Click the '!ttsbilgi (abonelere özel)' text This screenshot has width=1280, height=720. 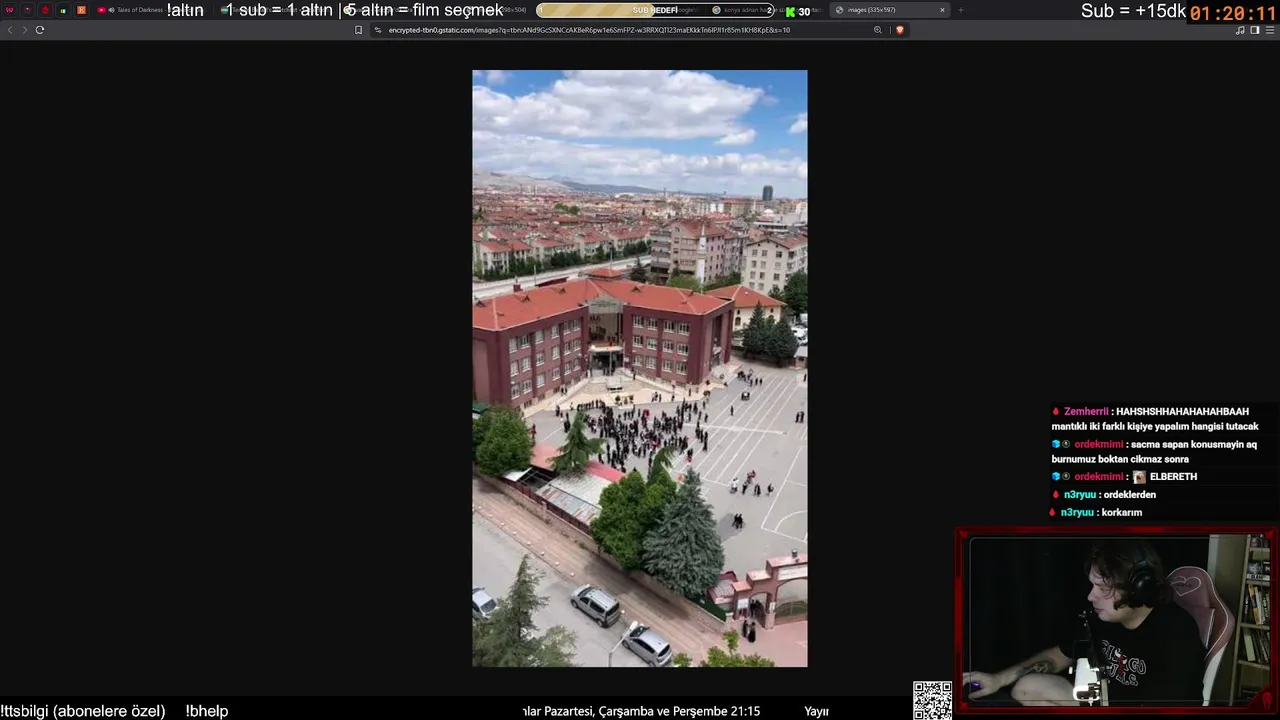coord(83,711)
